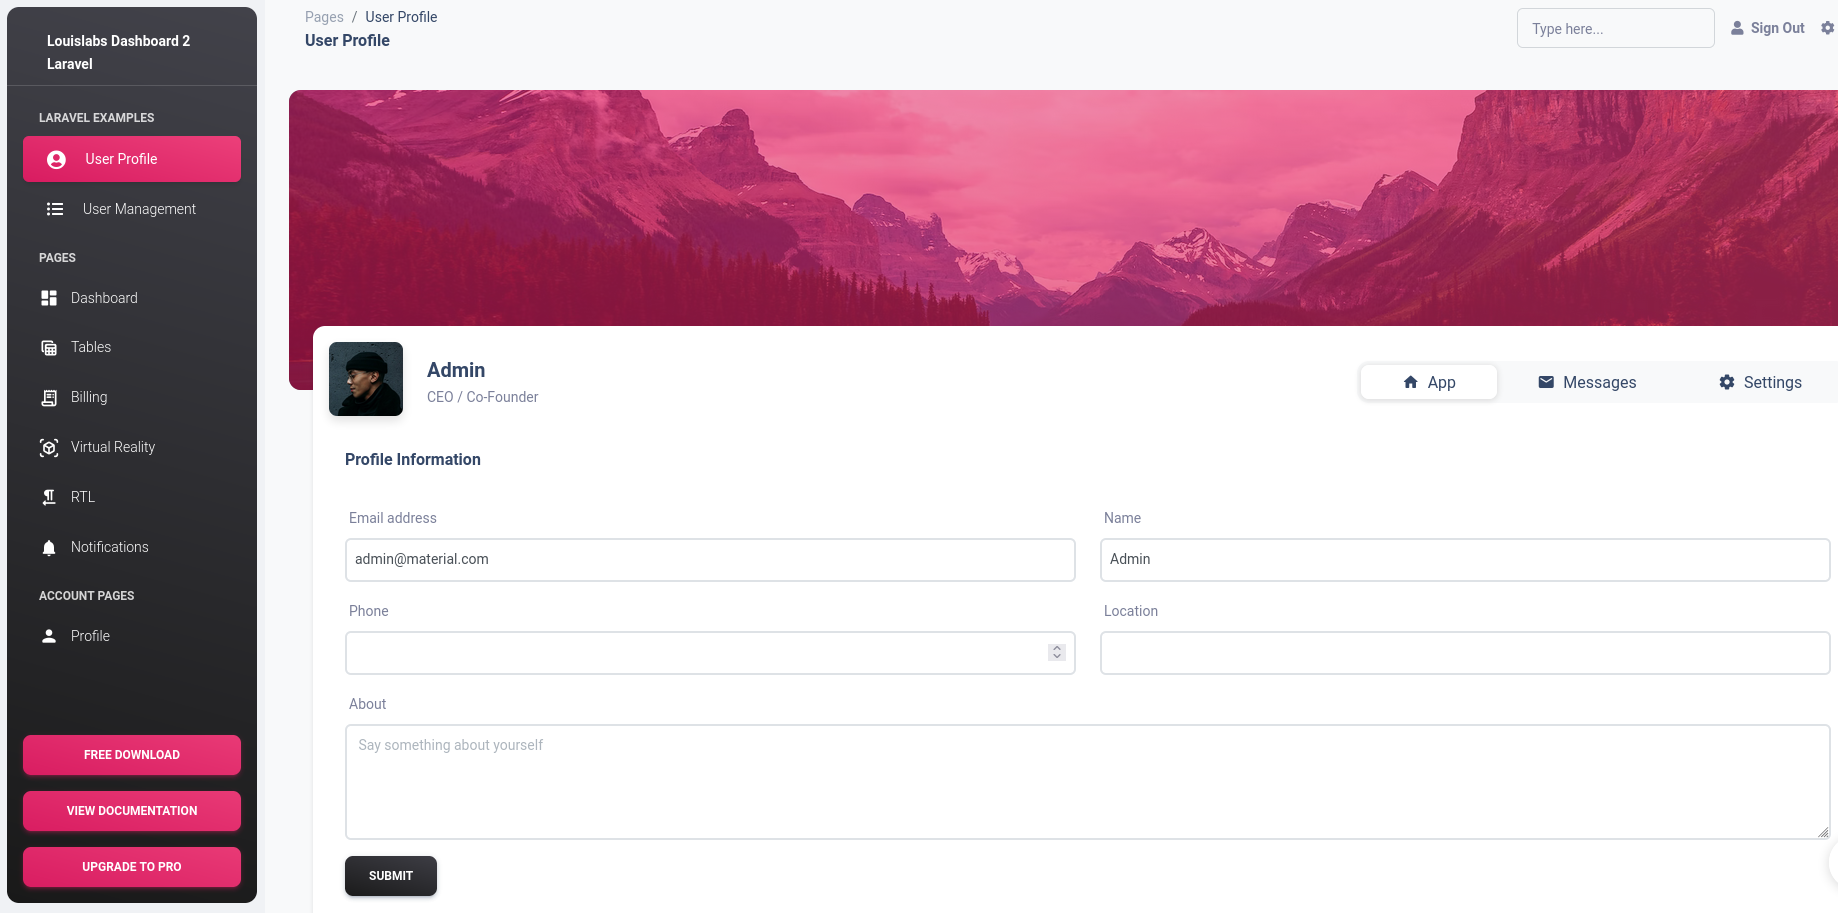The width and height of the screenshot is (1838, 913).
Task: Click the RTL text direction icon
Action: 49,497
